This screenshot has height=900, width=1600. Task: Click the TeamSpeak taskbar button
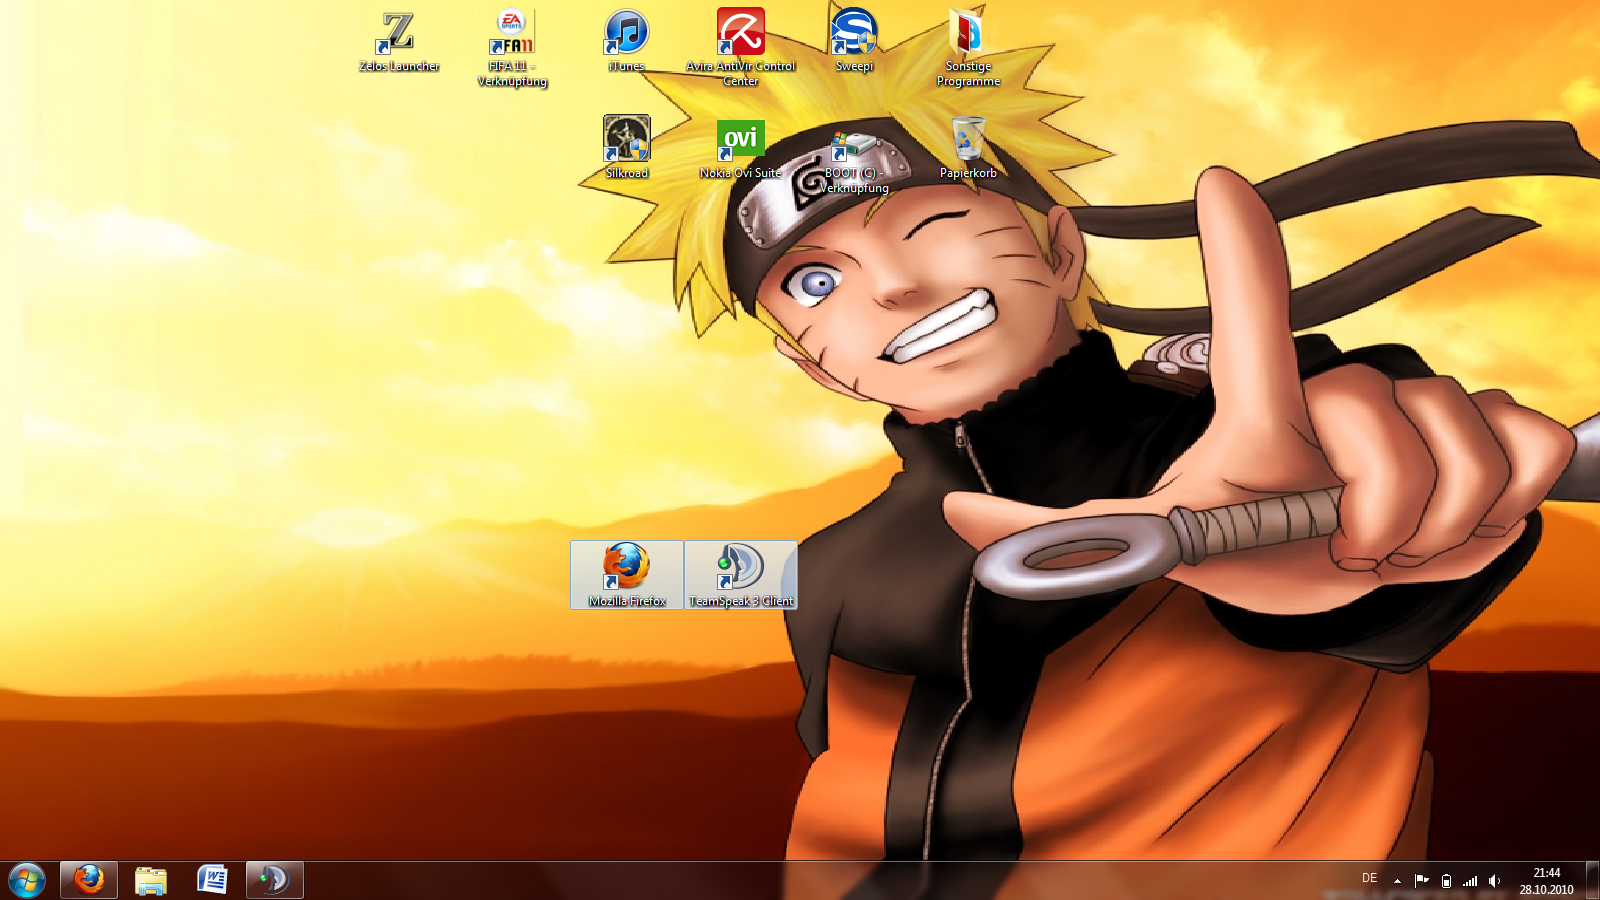275,880
